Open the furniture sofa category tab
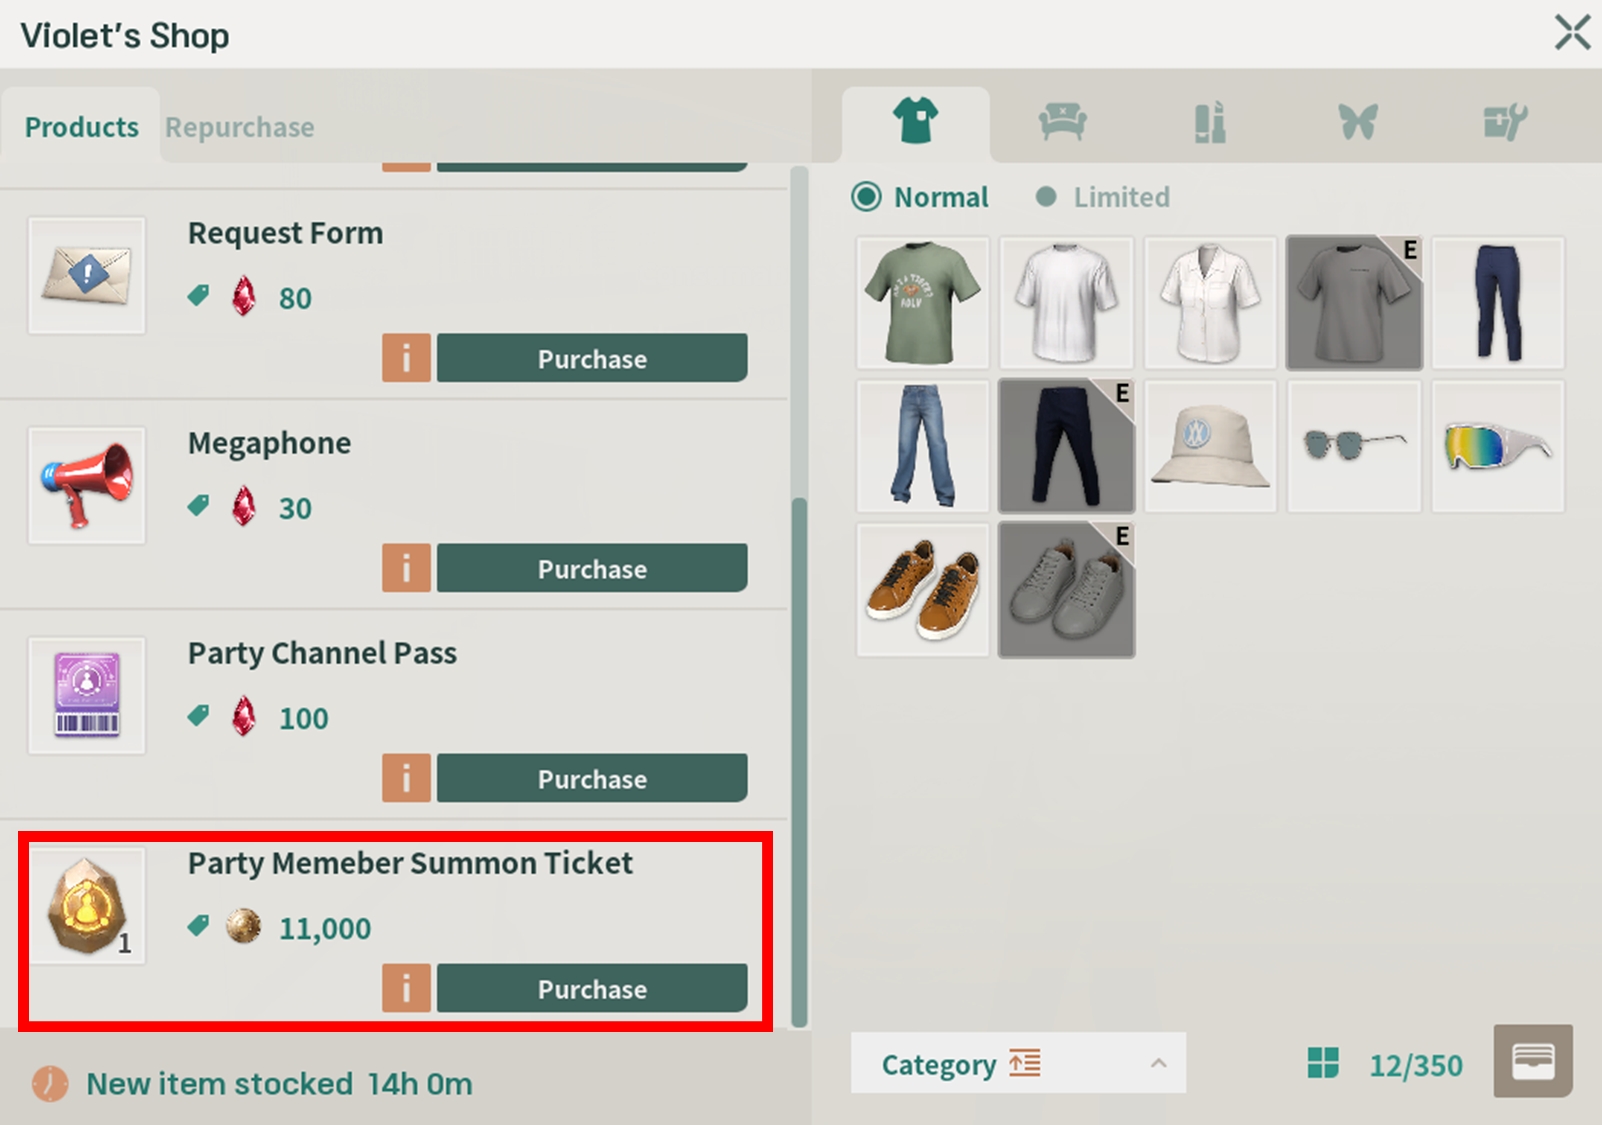The width and height of the screenshot is (1602, 1125). tap(1062, 123)
